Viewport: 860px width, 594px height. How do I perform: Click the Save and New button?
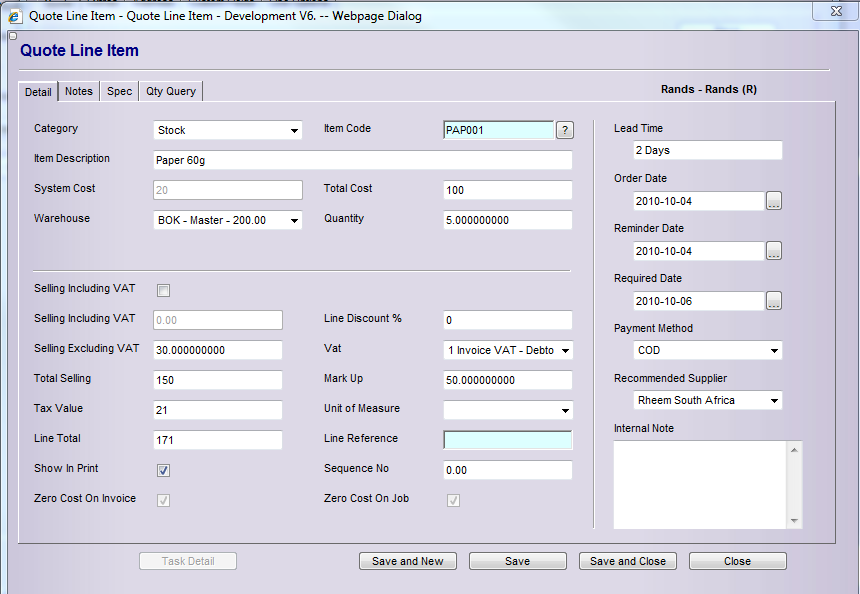pyautogui.click(x=407, y=561)
